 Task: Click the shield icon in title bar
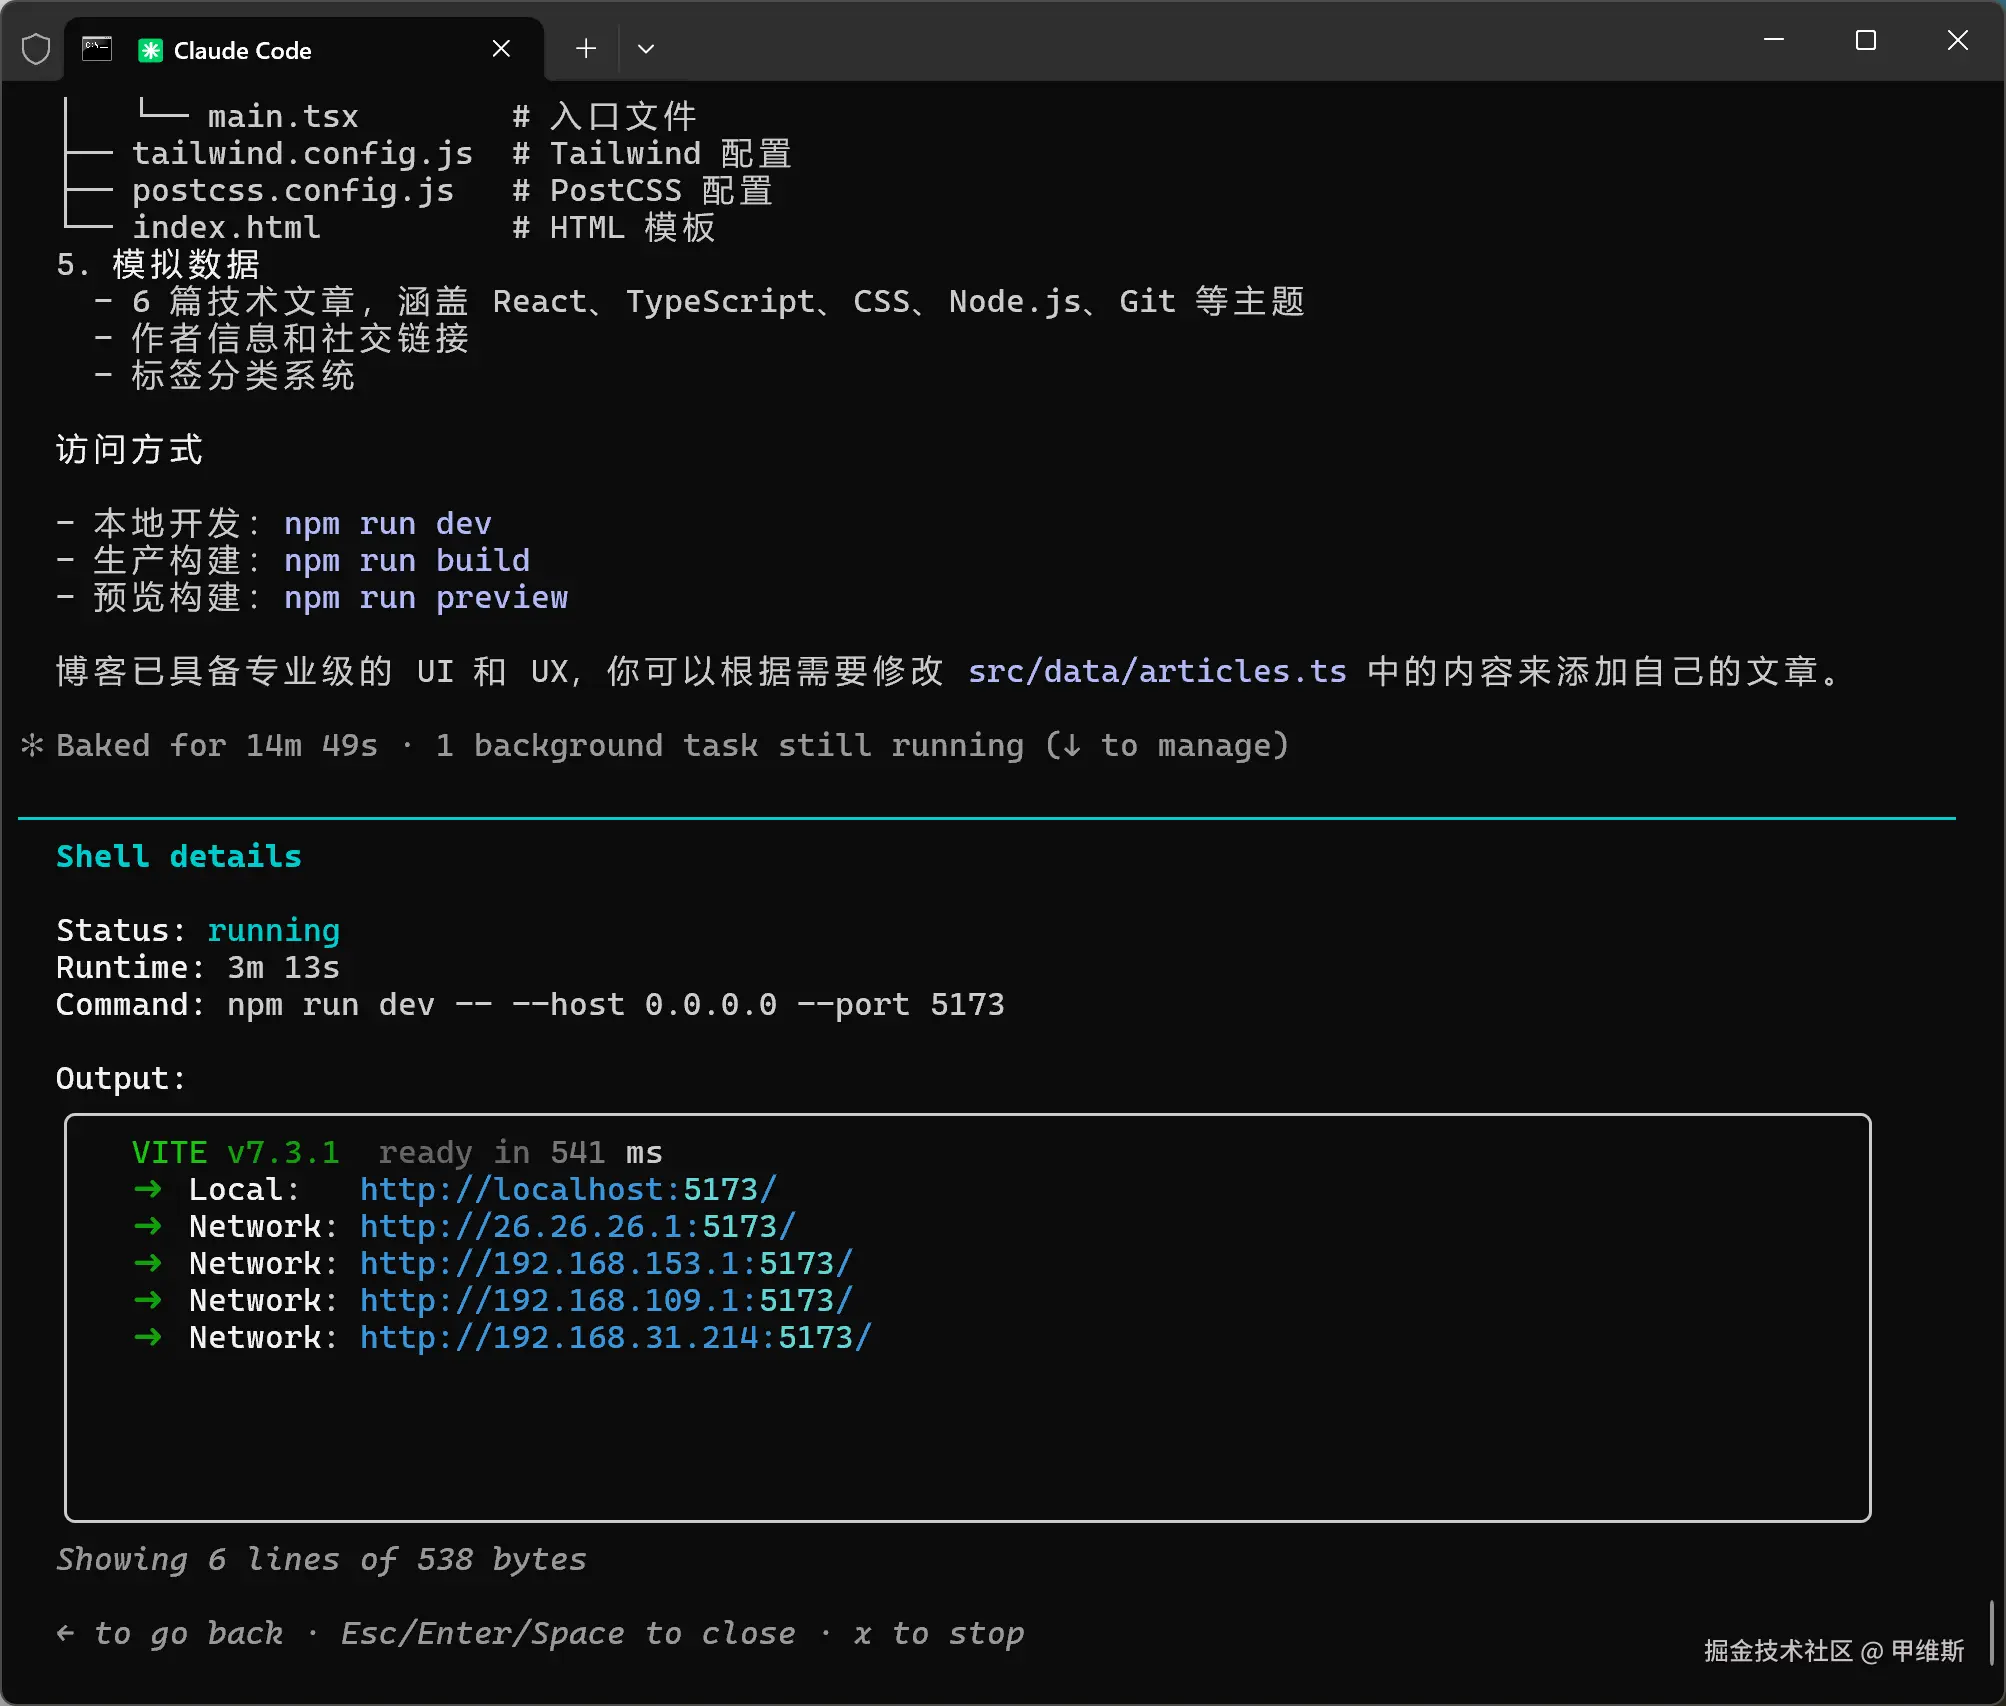click(36, 49)
